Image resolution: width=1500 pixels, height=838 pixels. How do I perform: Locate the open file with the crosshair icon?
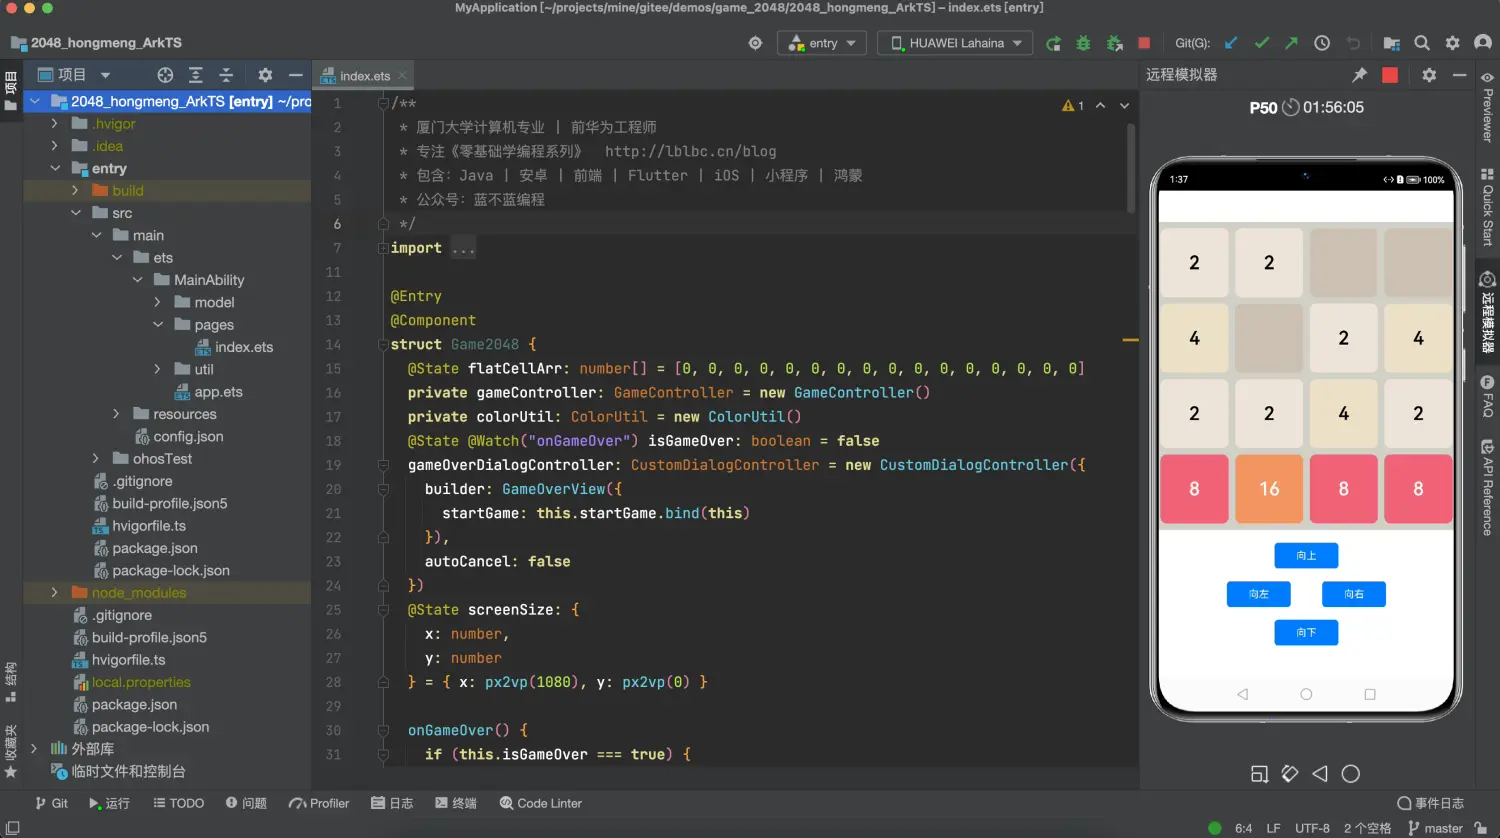click(165, 75)
